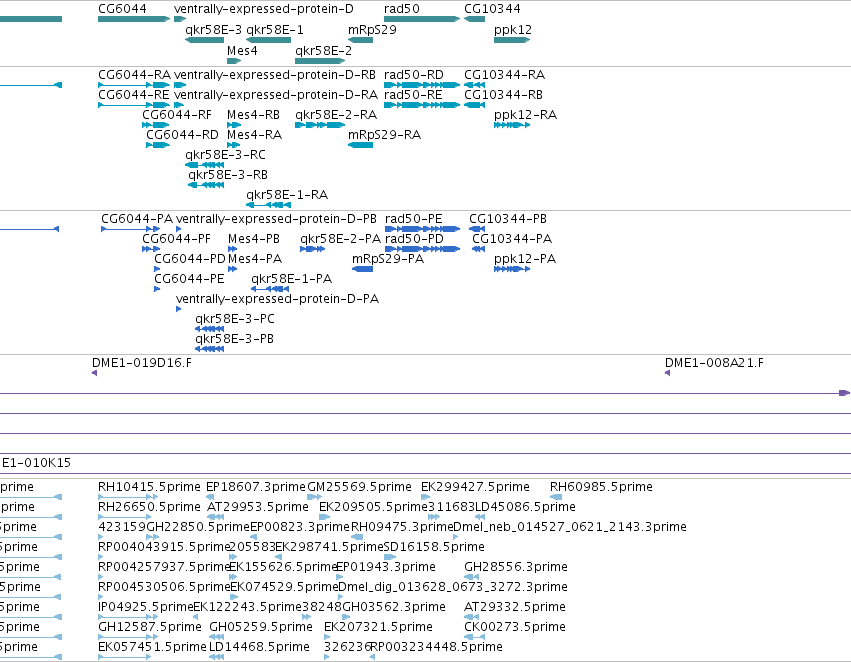851x662 pixels.
Task: Click the Mes4-RB transcript label
Action: 253,115
